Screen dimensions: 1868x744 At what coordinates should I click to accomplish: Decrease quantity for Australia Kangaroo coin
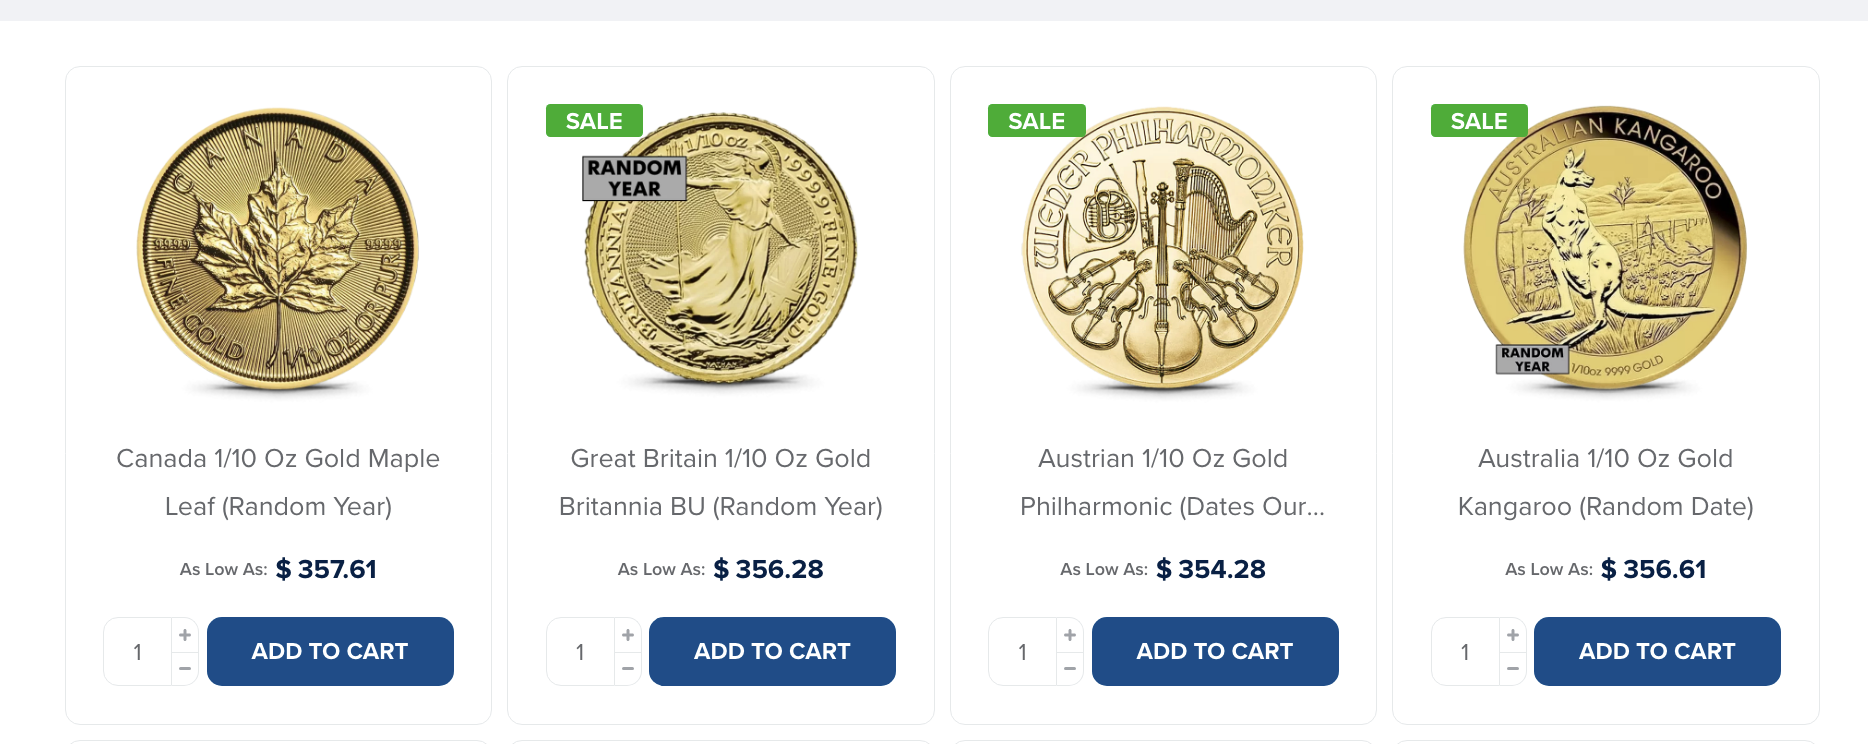pos(1513,668)
